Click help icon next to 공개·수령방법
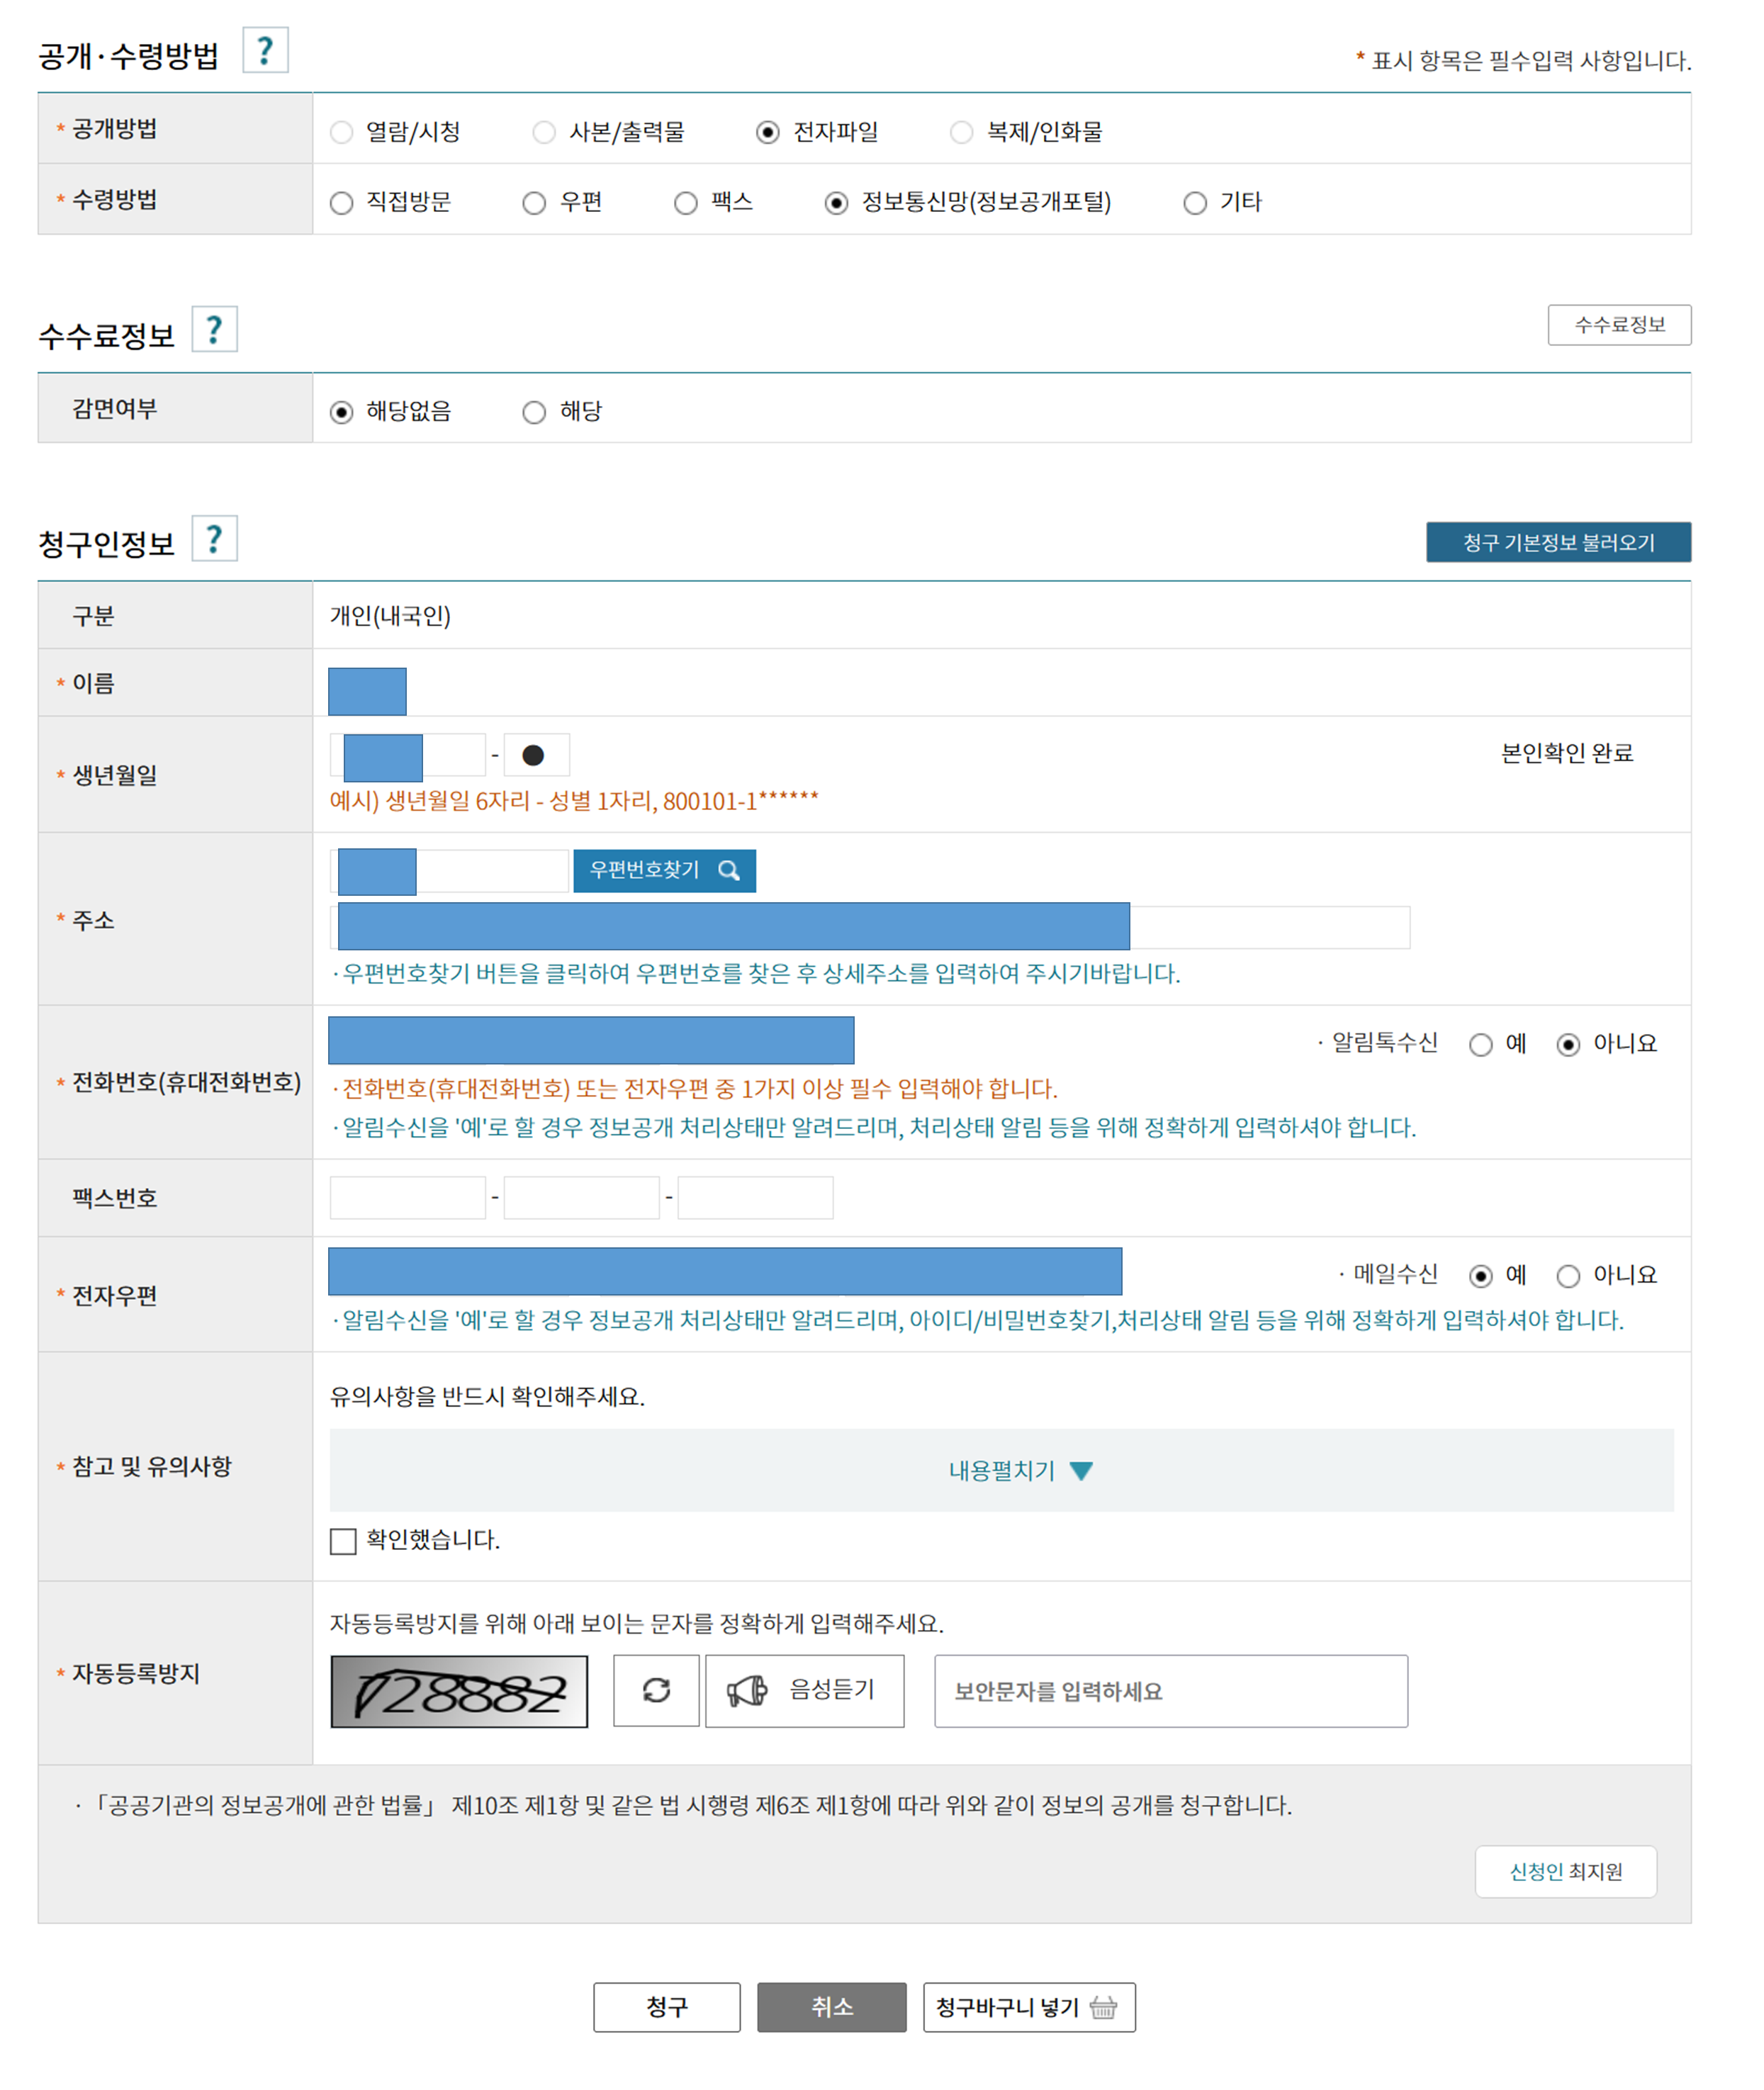1764x2090 pixels. (x=265, y=51)
